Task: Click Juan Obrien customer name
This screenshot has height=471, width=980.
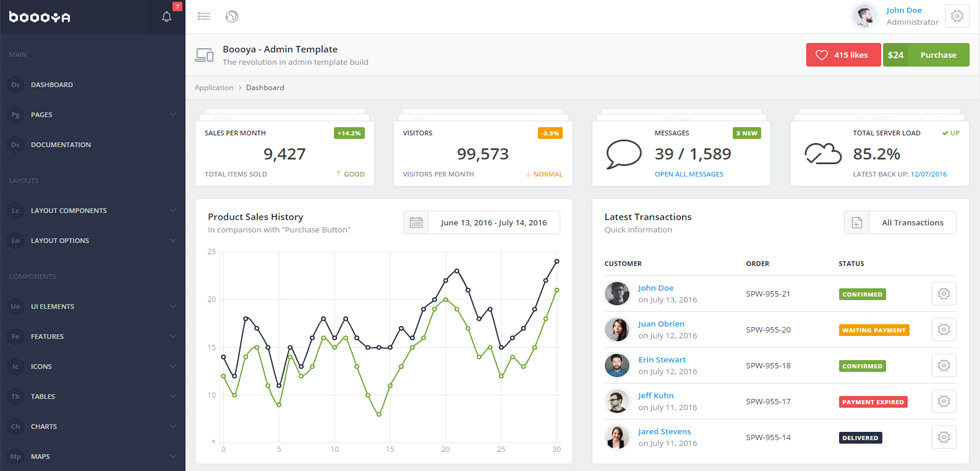Action: pyautogui.click(x=661, y=324)
